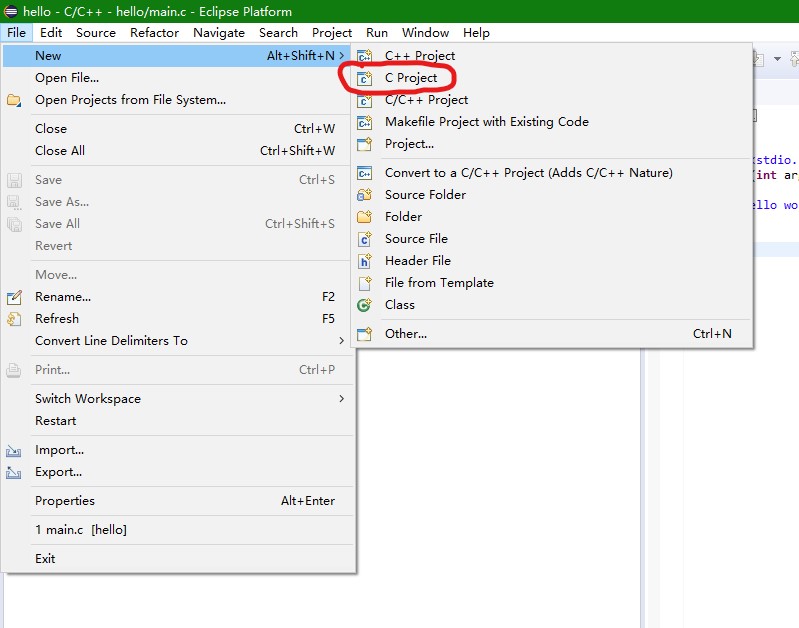The width and height of the screenshot is (799, 628).
Task: Click the Import... label in File menu
Action: click(x=60, y=450)
